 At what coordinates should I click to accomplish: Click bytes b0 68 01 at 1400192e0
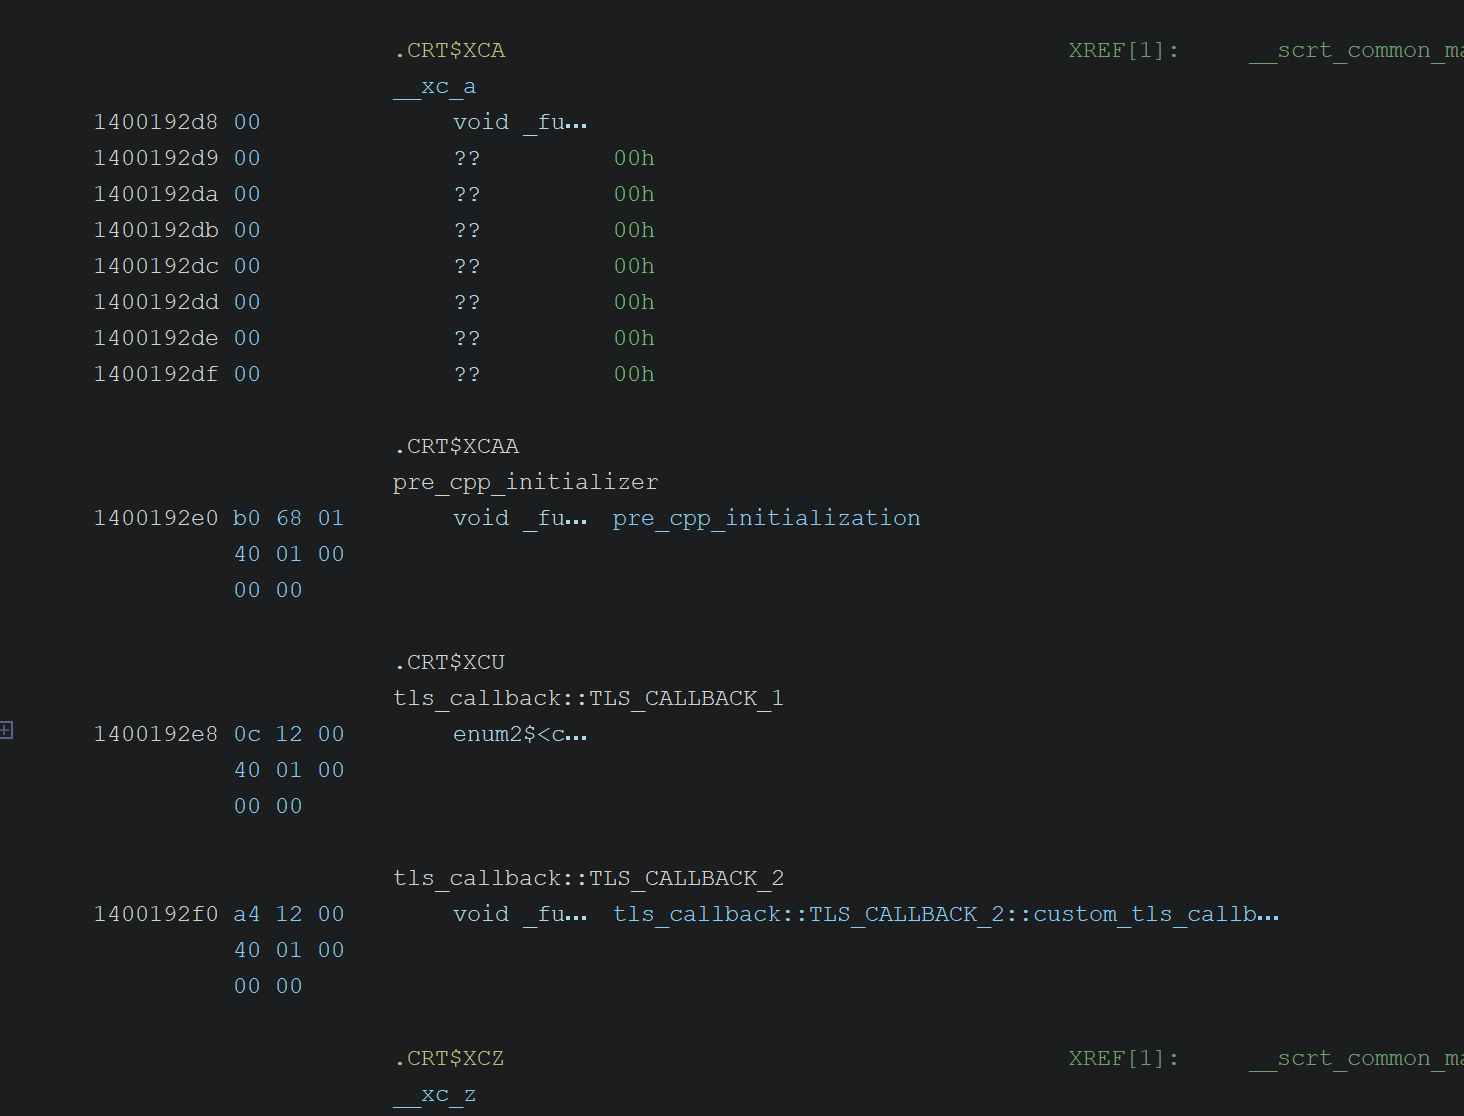click(x=289, y=518)
